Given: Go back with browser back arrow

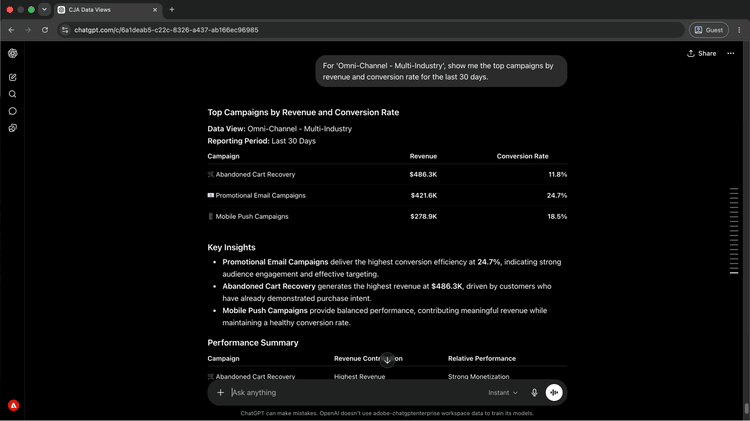Looking at the screenshot, I should 11,30.
